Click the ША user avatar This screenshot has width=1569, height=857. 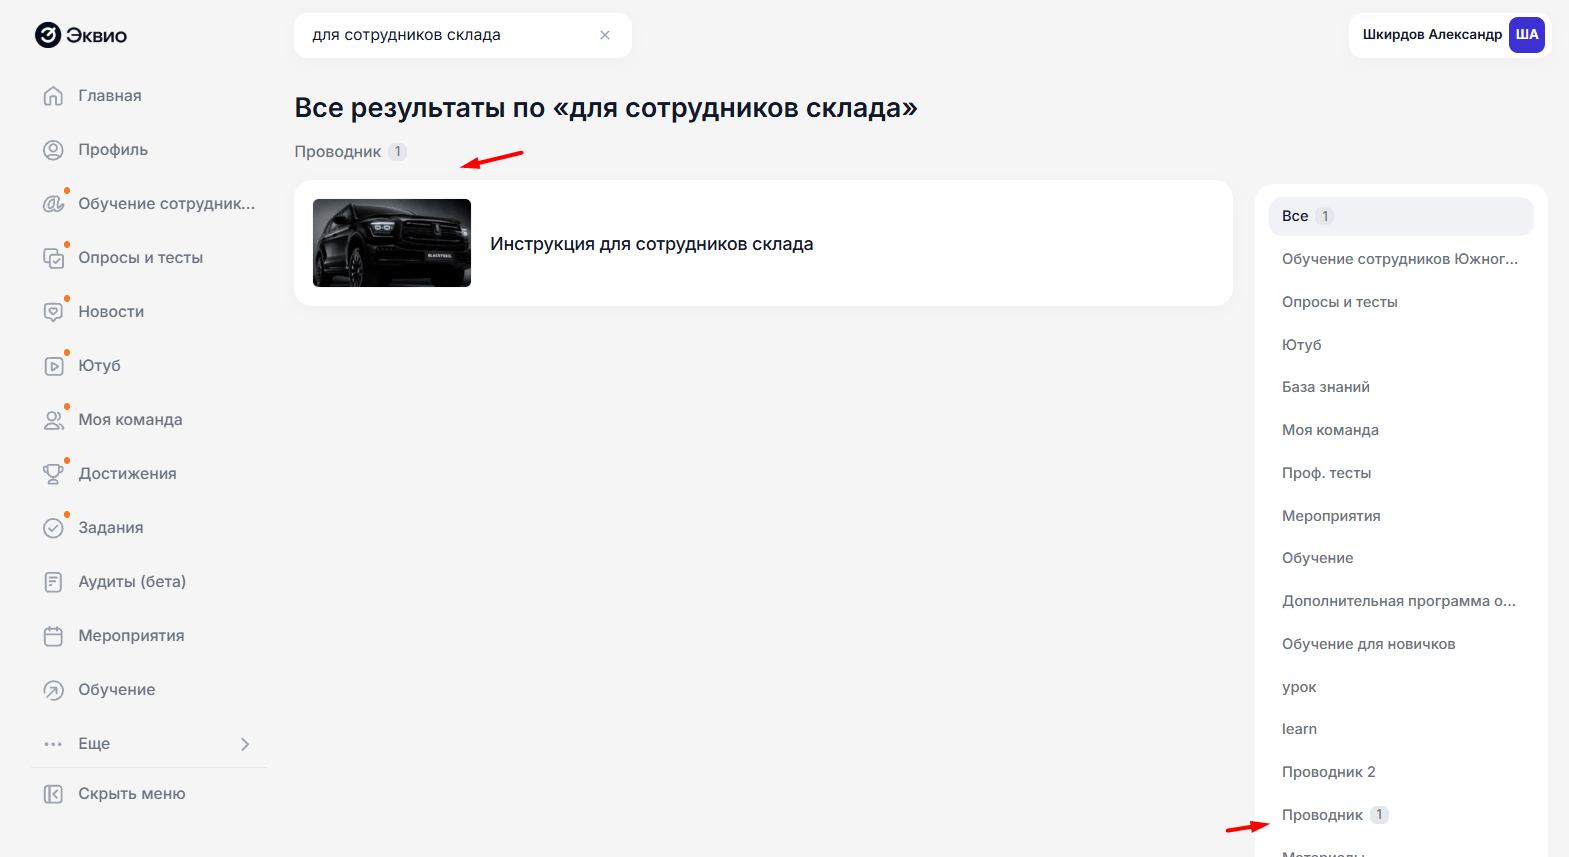point(1526,35)
